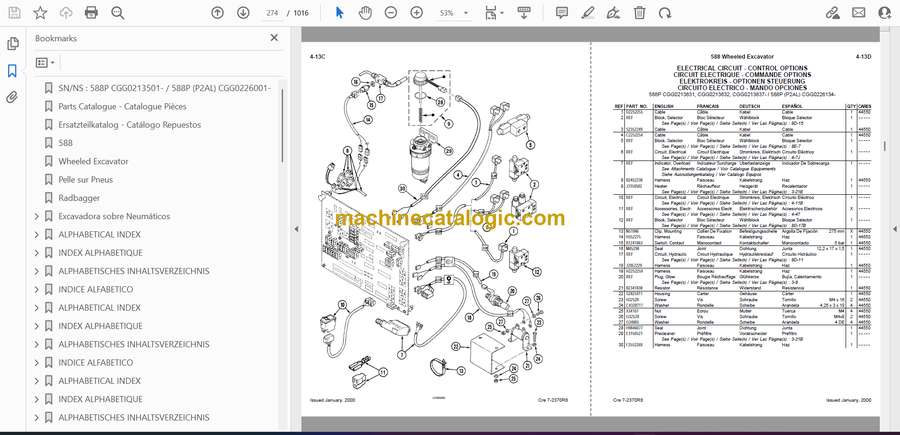
Task: Open the Parts Catalogue - Catalogue Pièces bookmark
Action: pos(122,106)
